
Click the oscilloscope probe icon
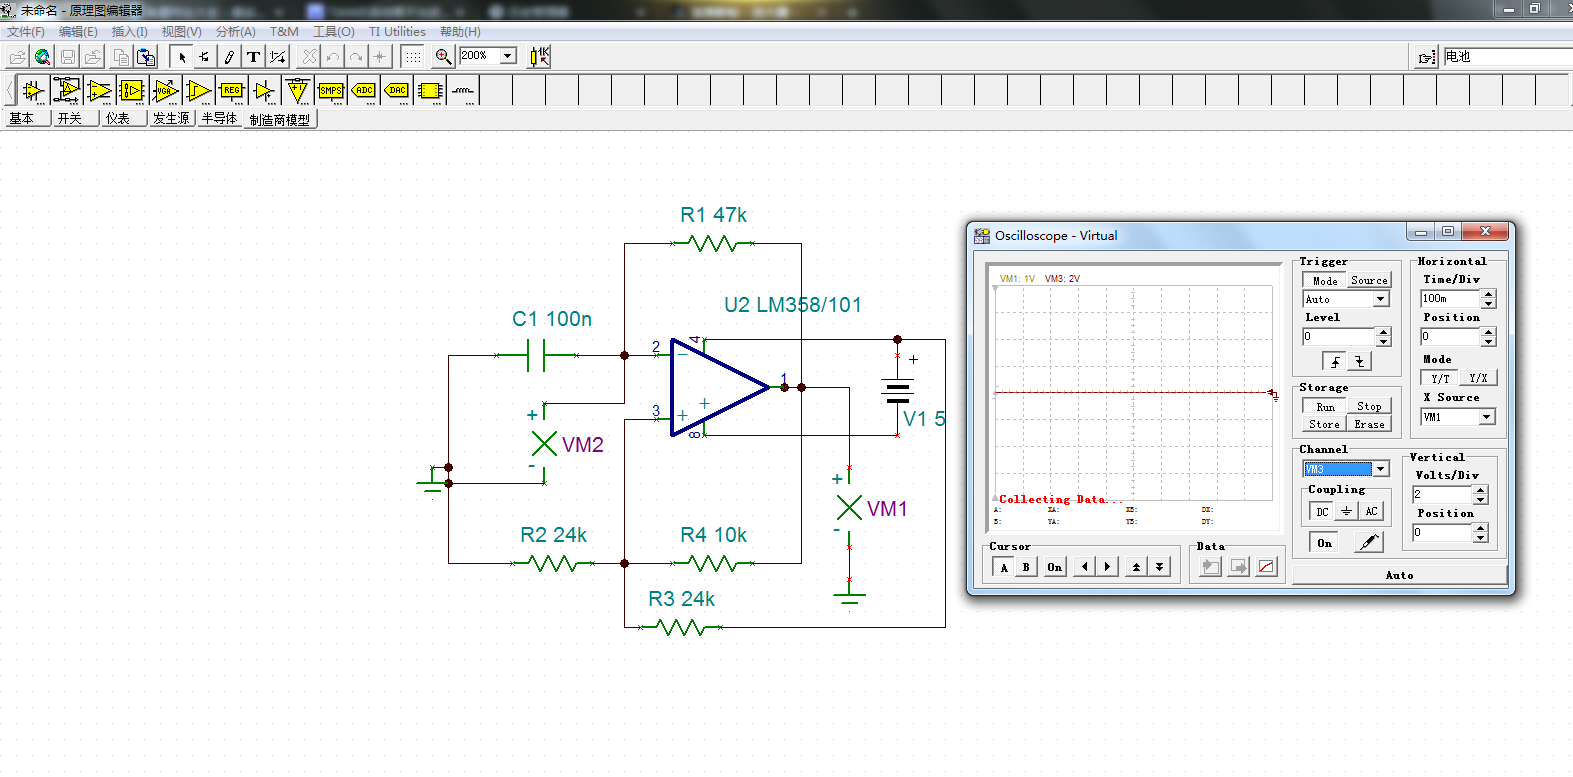pyautogui.click(x=1368, y=542)
